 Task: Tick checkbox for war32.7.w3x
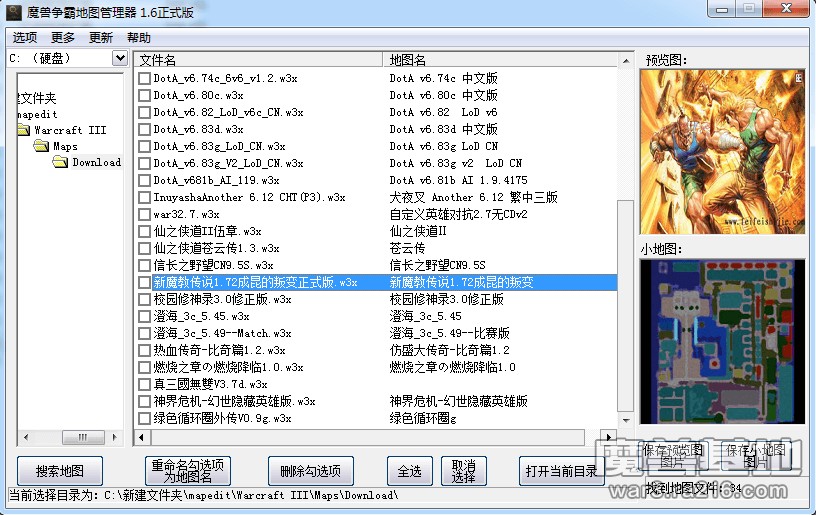tap(144, 215)
